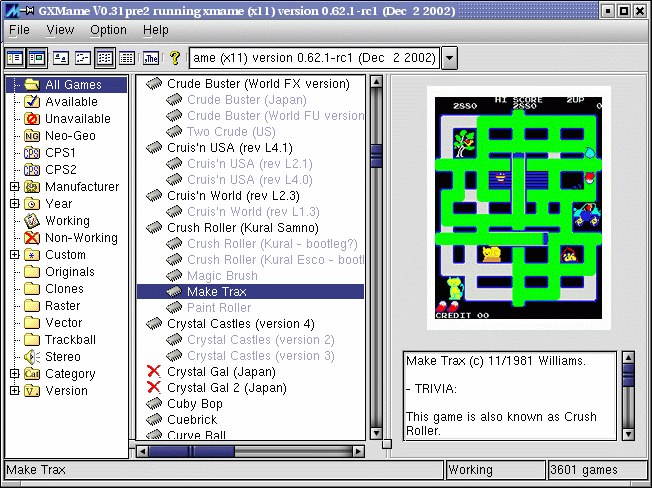
Task: Toggle the screenshot panel toolbar button
Action: (37, 58)
